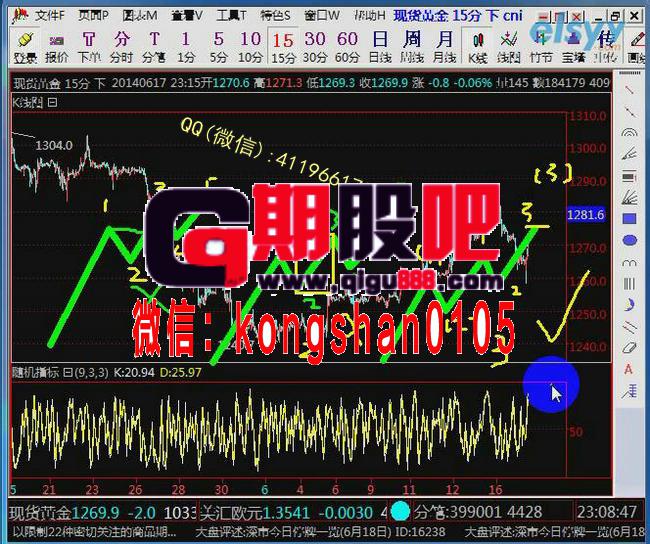Select the horizontal retracement lines tool
This screenshot has width=650, height=544.
click(629, 177)
